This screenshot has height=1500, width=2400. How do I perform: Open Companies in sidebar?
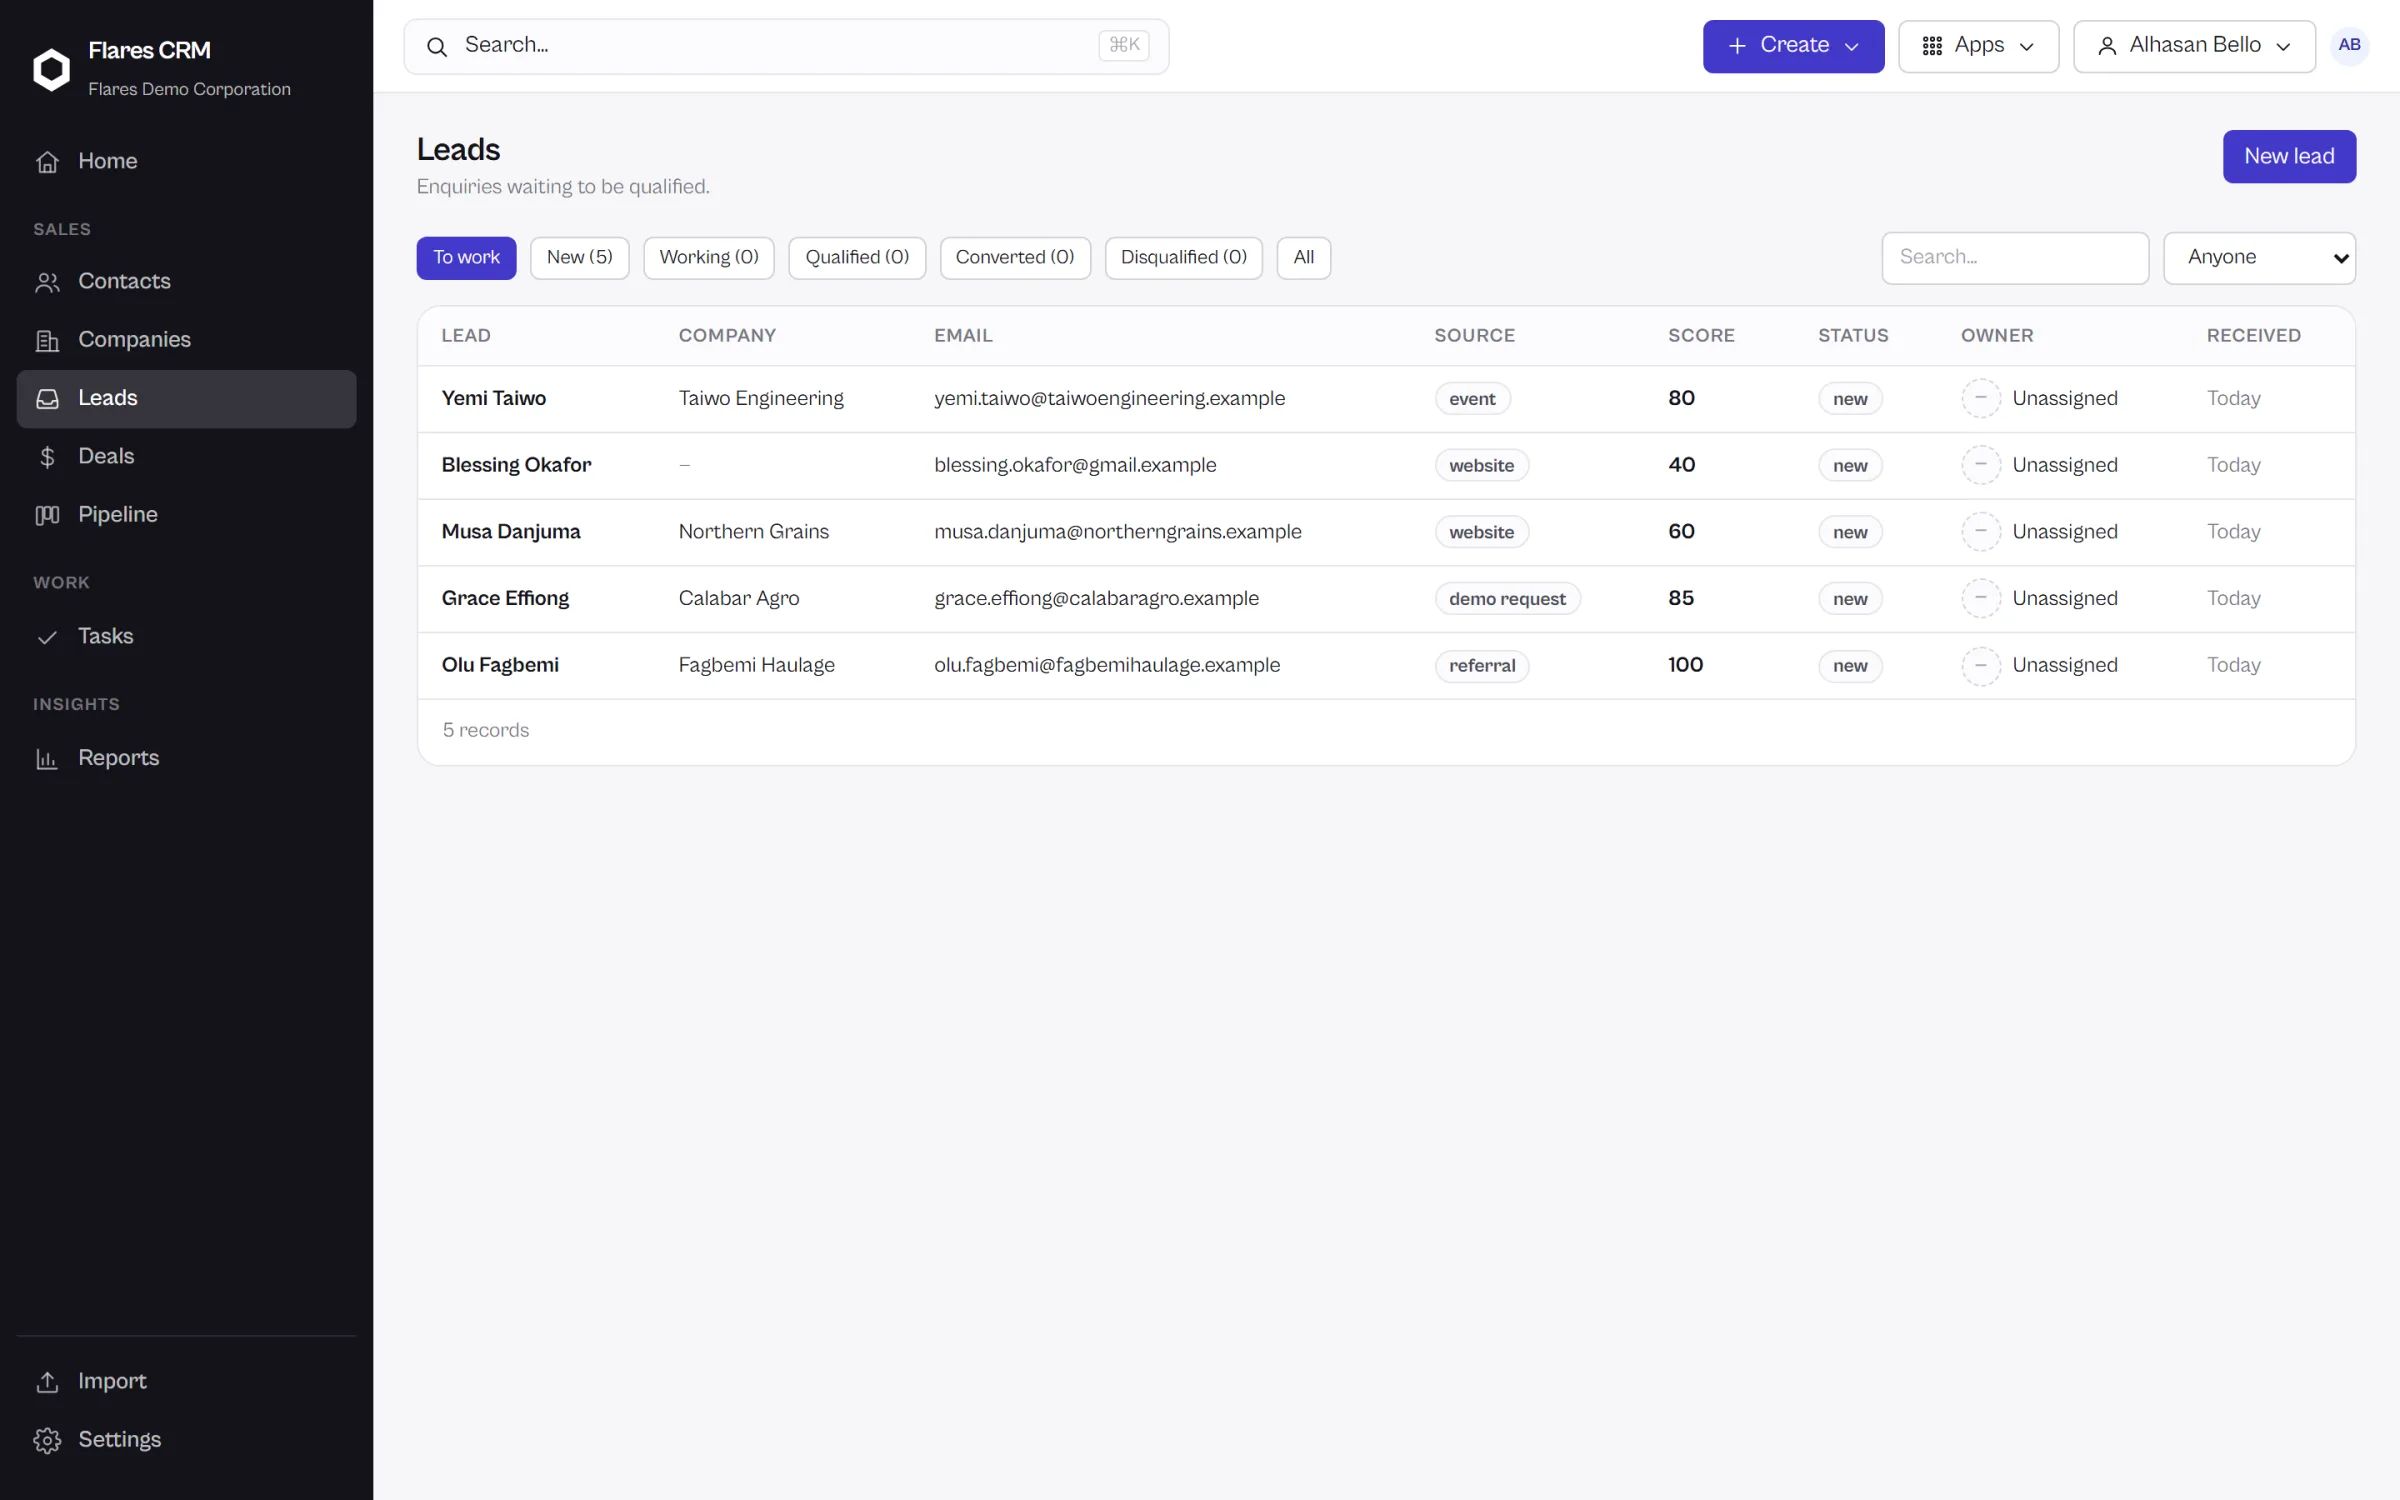(186, 340)
